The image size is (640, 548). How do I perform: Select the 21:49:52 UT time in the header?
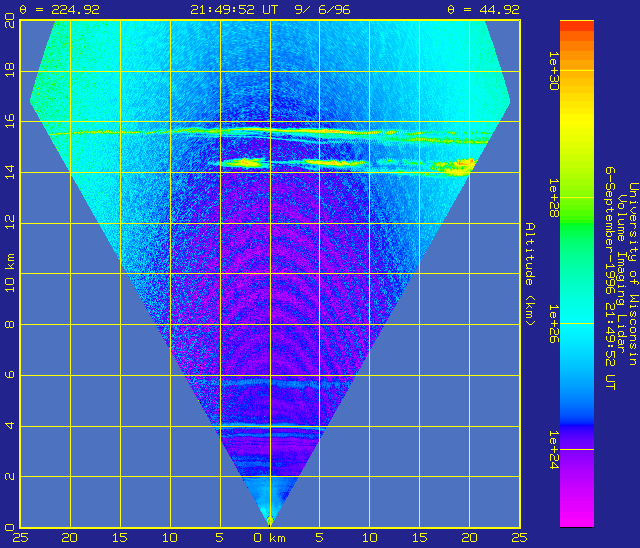coord(234,10)
